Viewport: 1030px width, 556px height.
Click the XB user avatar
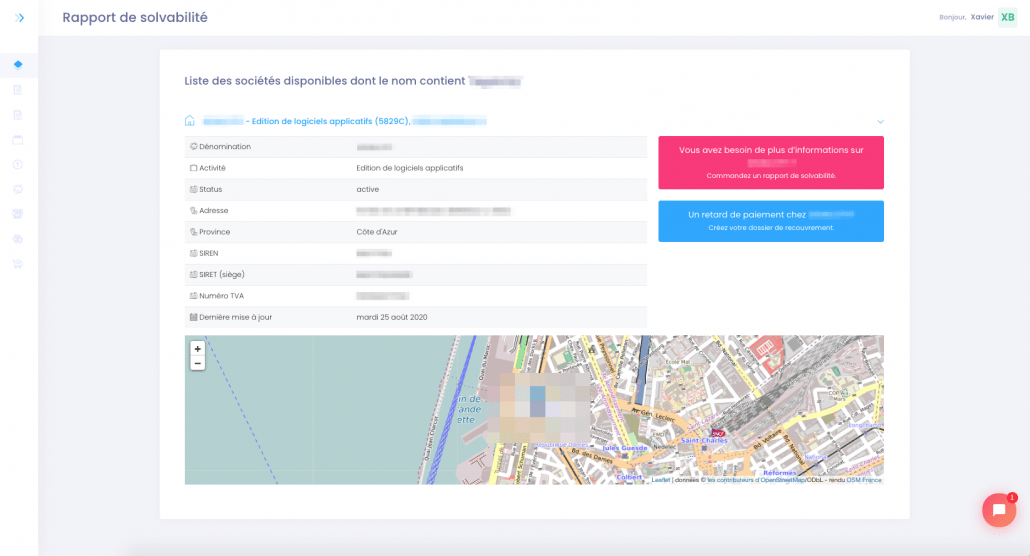point(1007,17)
